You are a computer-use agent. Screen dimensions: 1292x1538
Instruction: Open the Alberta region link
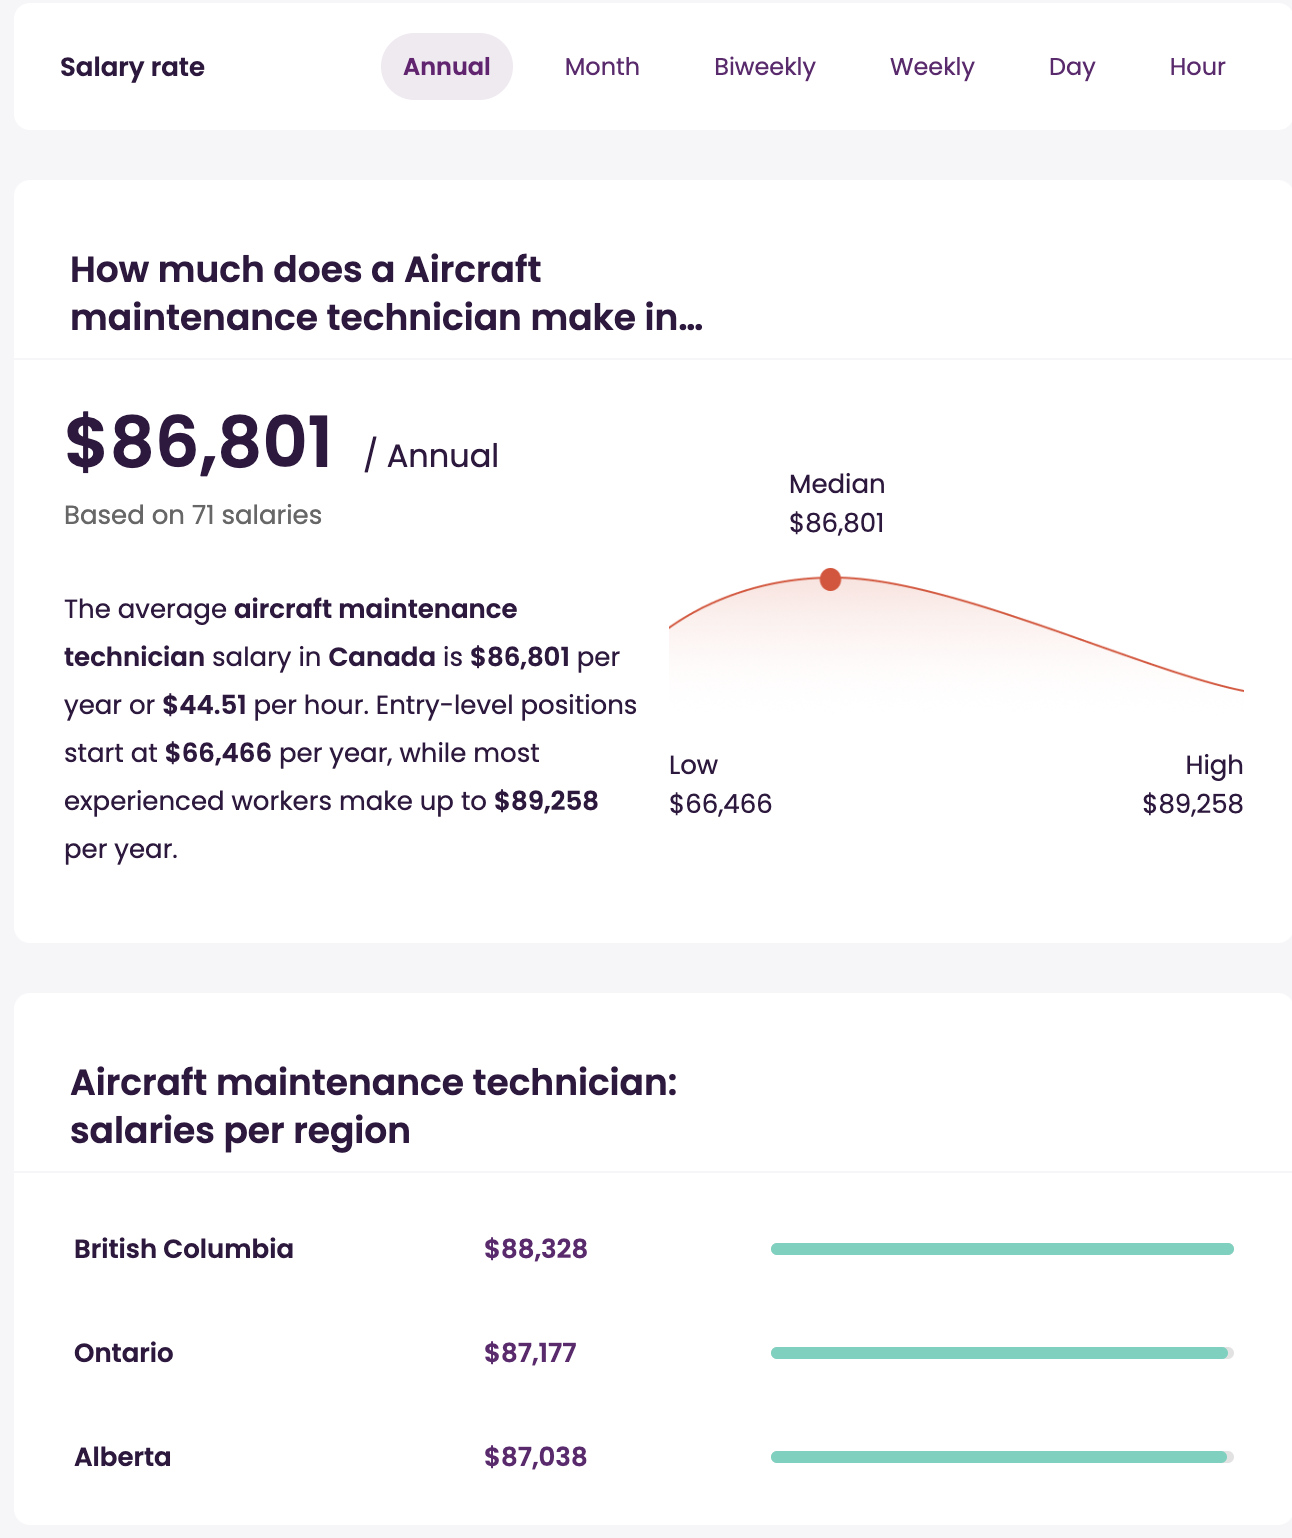[123, 1457]
